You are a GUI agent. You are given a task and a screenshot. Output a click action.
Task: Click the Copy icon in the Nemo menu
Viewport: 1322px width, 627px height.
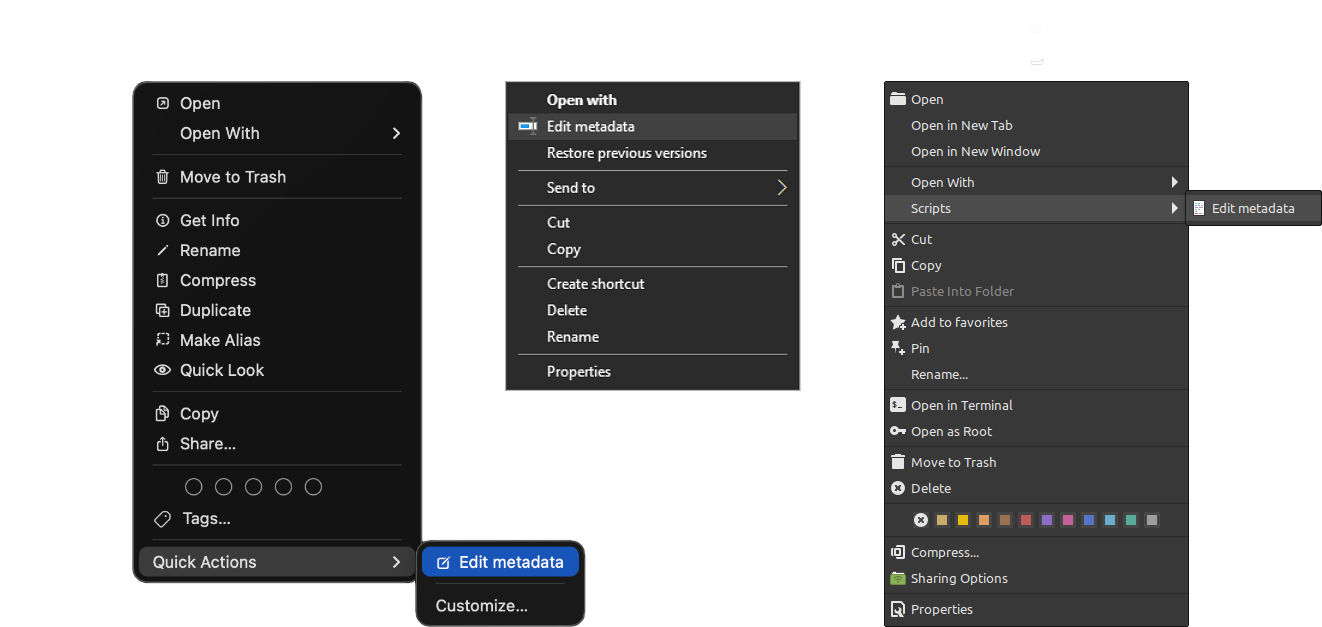pos(897,265)
